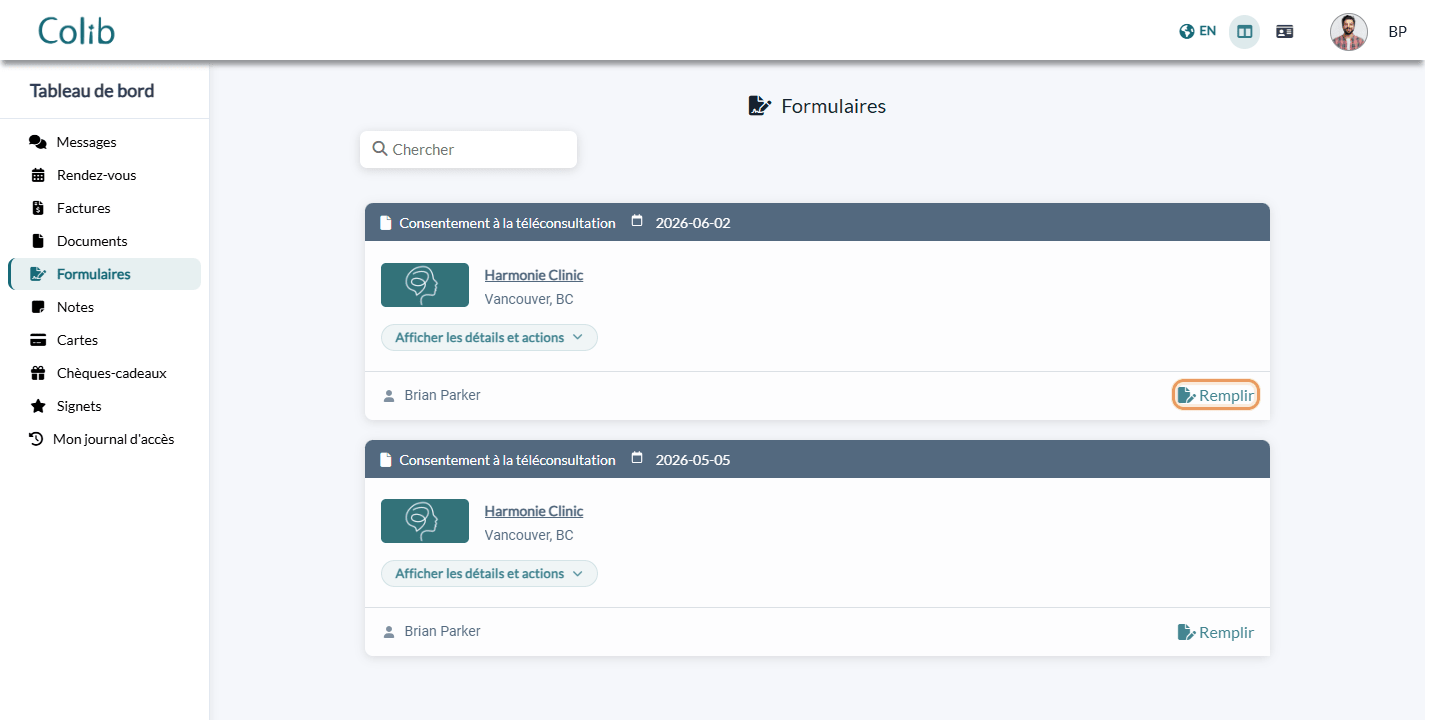Click the Tableau de bord sidebar heading
Viewport: 1440px width, 720px height.
coord(92,91)
